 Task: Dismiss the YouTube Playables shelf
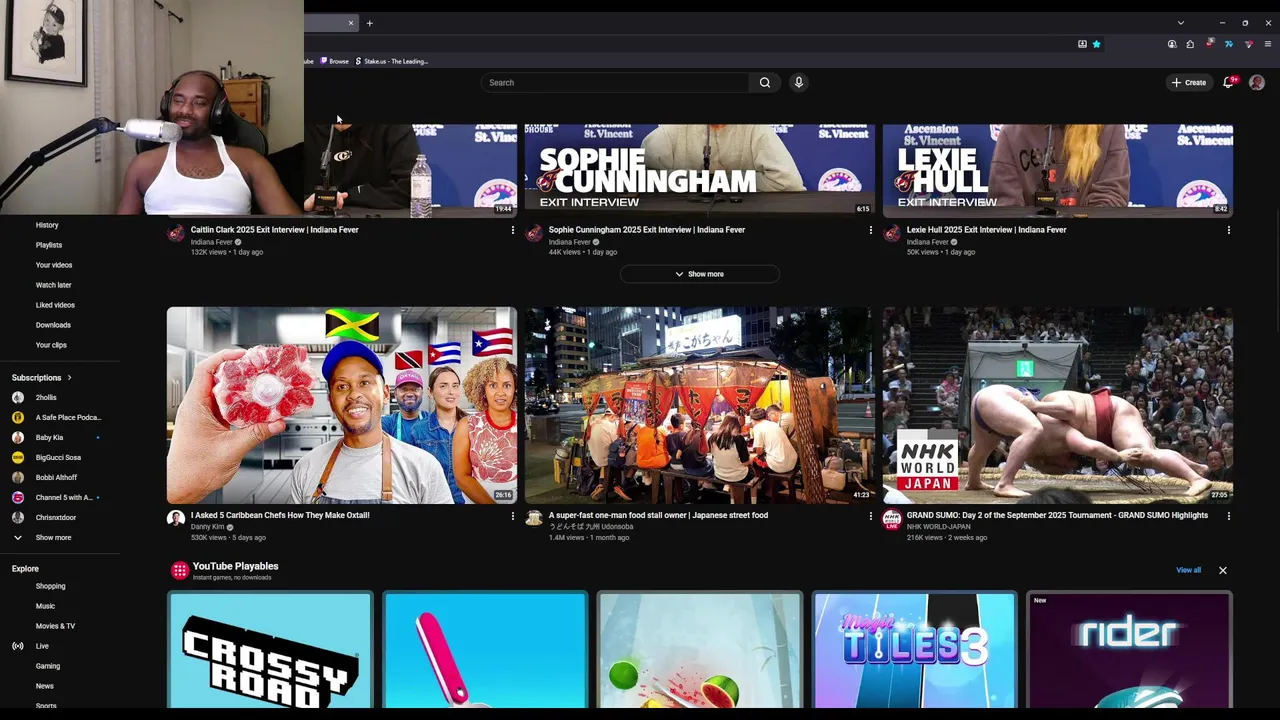coord(1222,570)
